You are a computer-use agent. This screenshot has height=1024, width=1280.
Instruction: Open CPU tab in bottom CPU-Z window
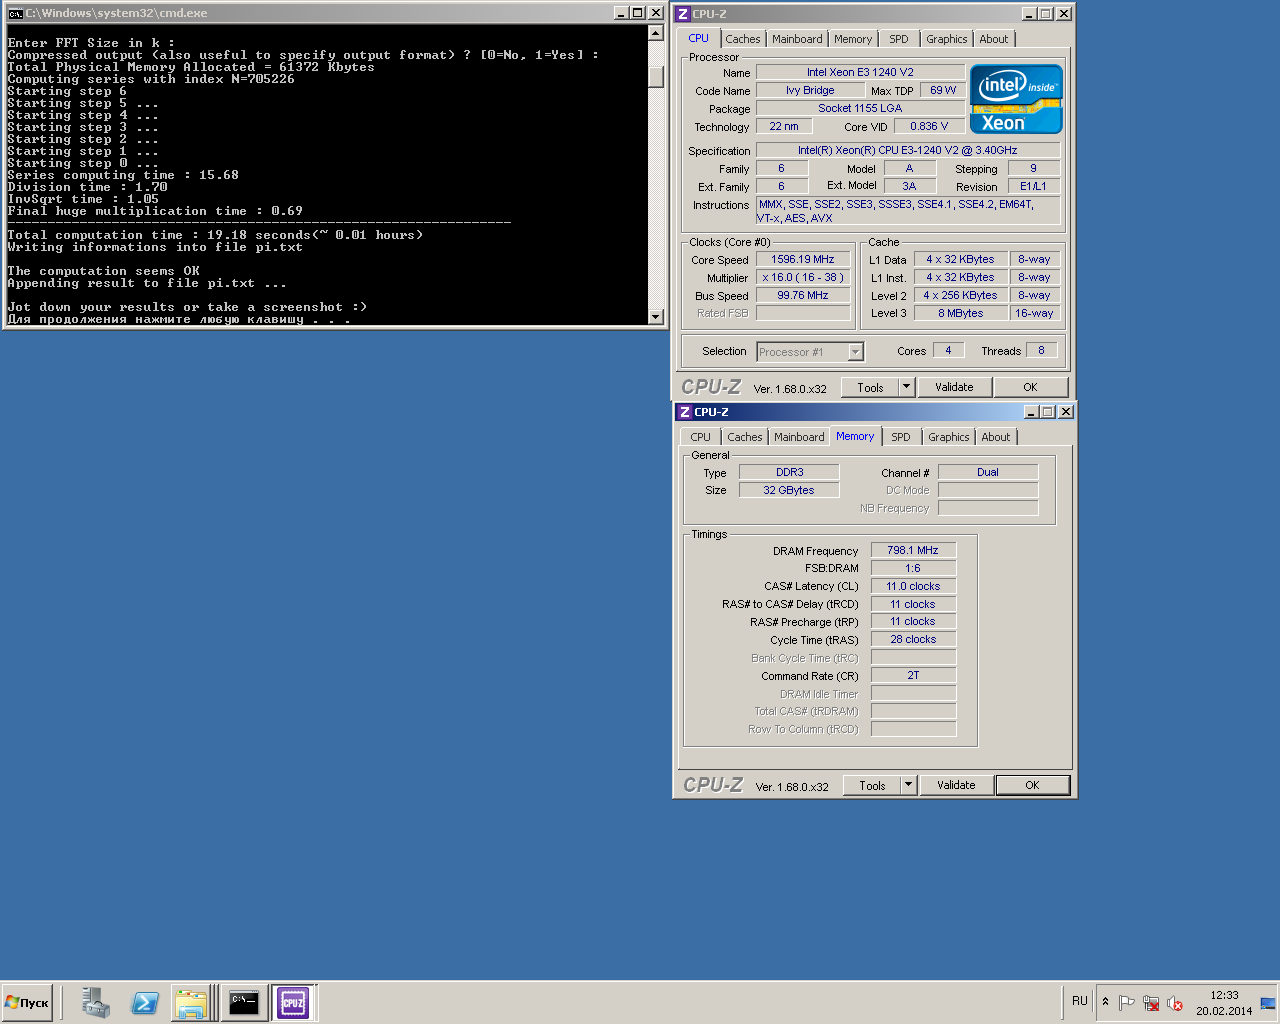pos(700,437)
